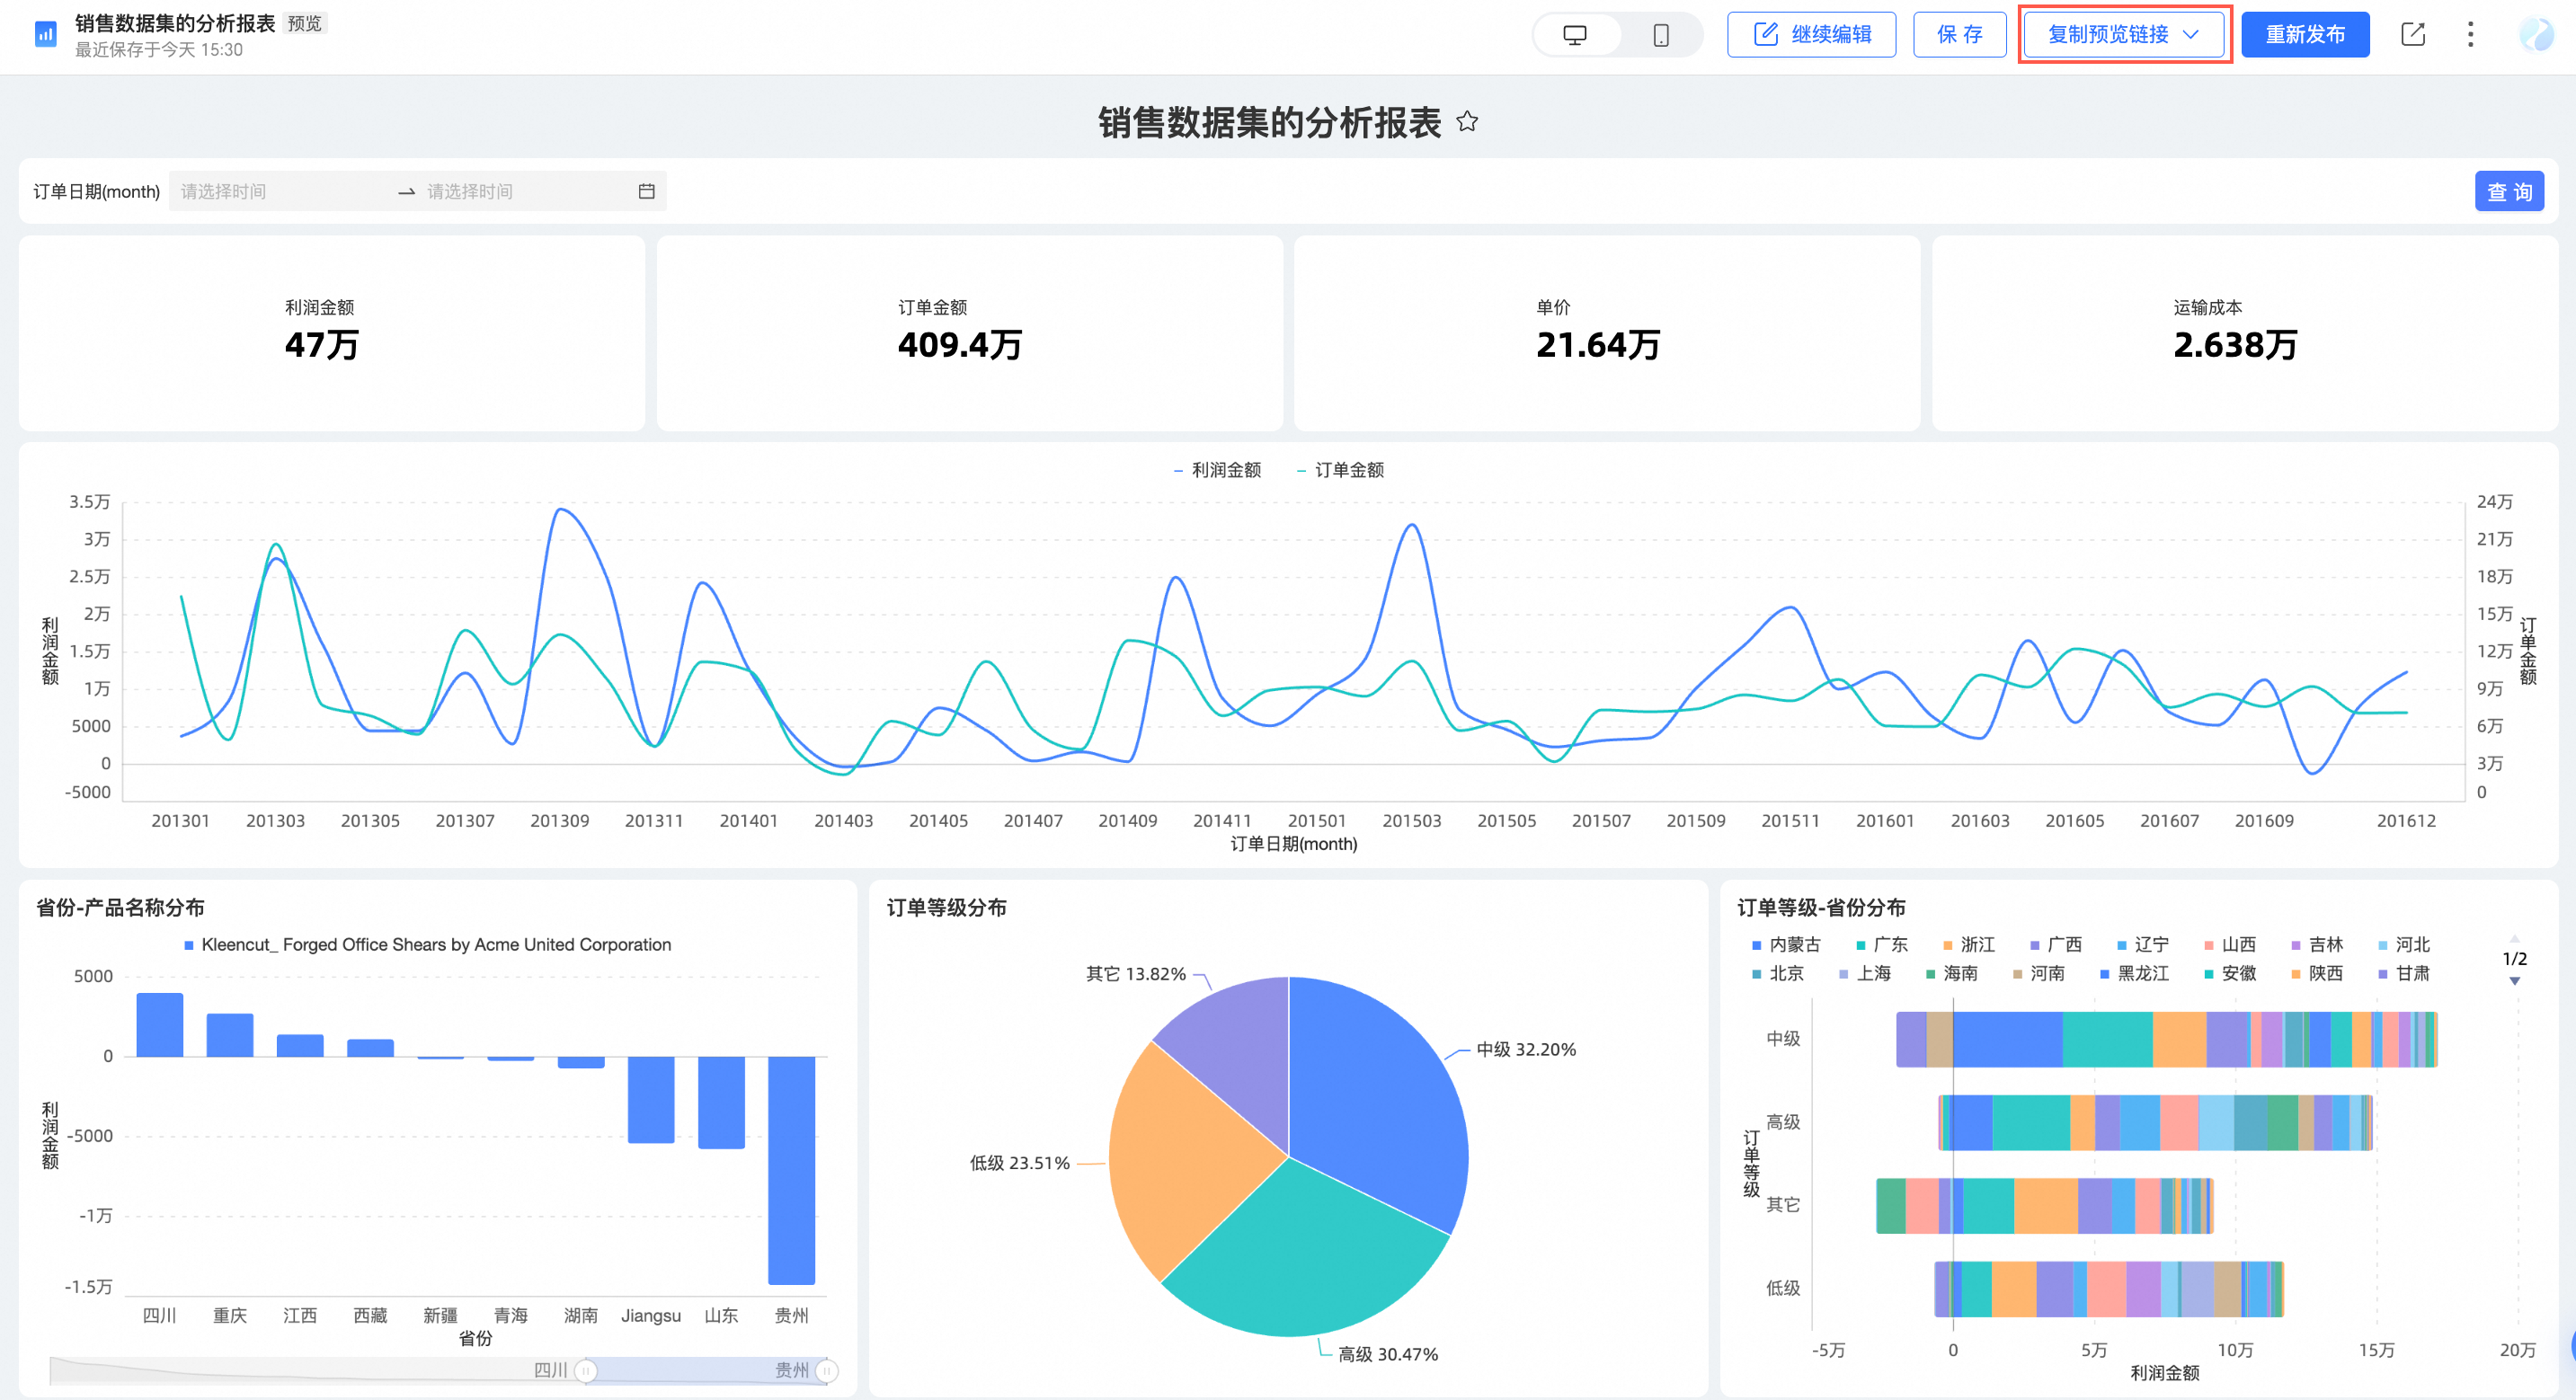
Task: Open the three-dot more options menu
Action: [2470, 35]
